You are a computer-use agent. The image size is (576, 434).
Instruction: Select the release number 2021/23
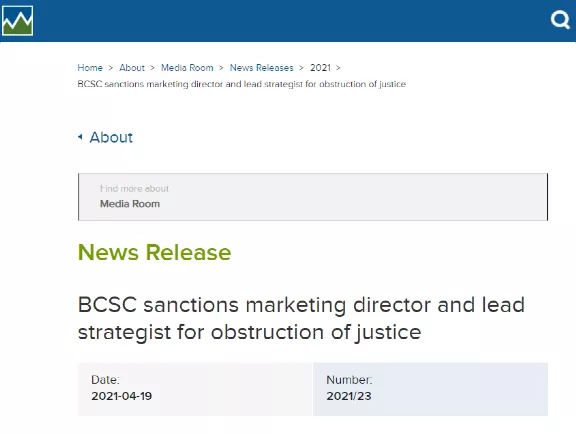(x=349, y=396)
